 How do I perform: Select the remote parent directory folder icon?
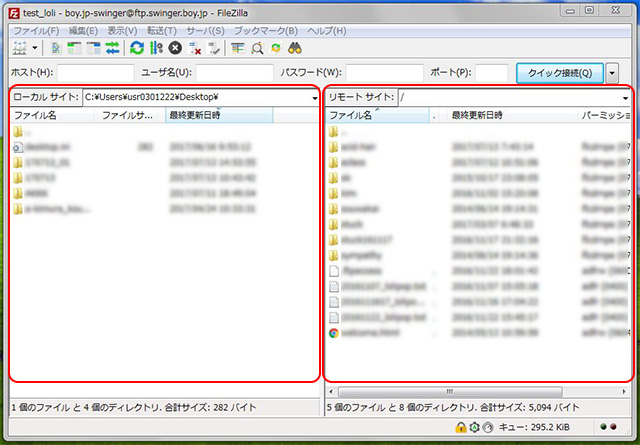tap(333, 131)
